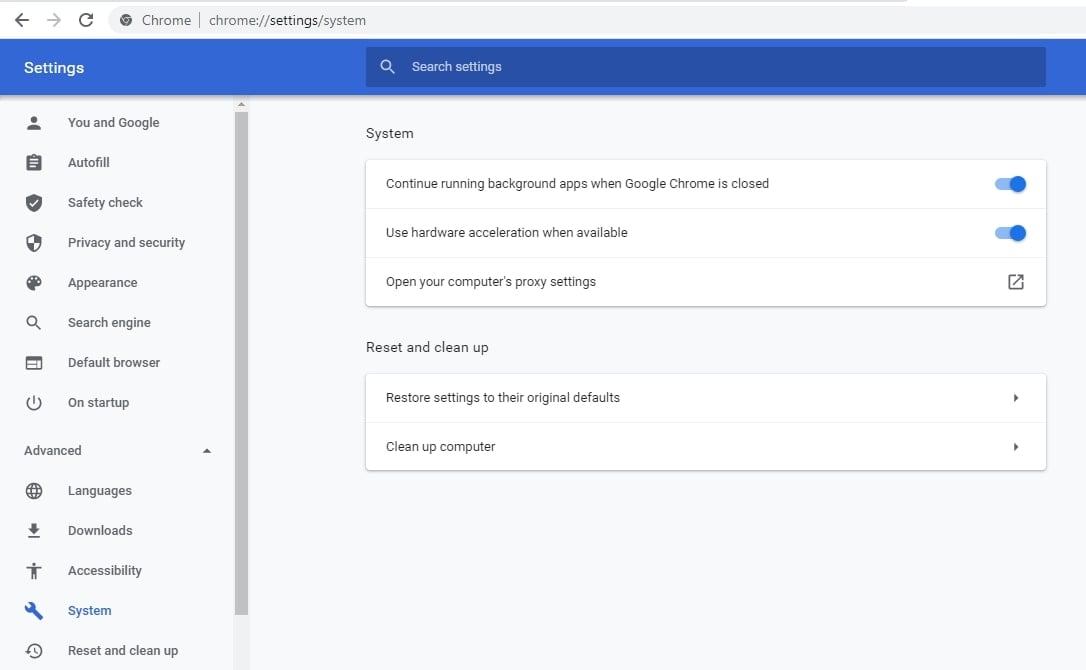Screen dimensions: 1086x670
Task: Click the sidebar scrollbar up arrow
Action: pyautogui.click(x=241, y=105)
